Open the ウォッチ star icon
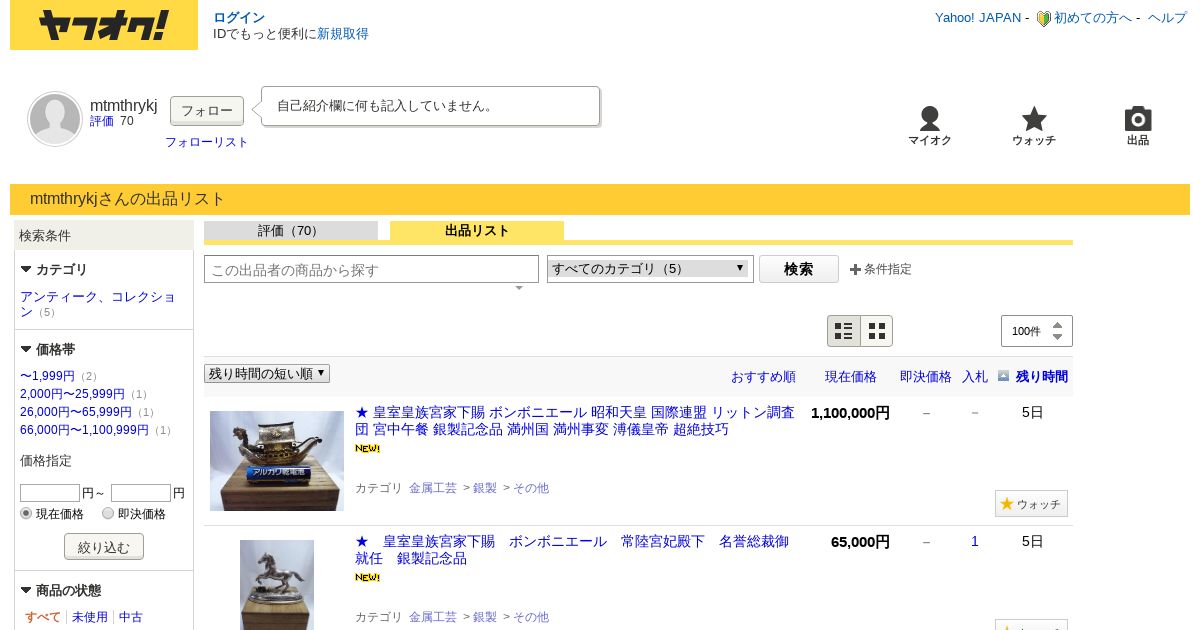This screenshot has width=1200, height=630. (x=1034, y=118)
